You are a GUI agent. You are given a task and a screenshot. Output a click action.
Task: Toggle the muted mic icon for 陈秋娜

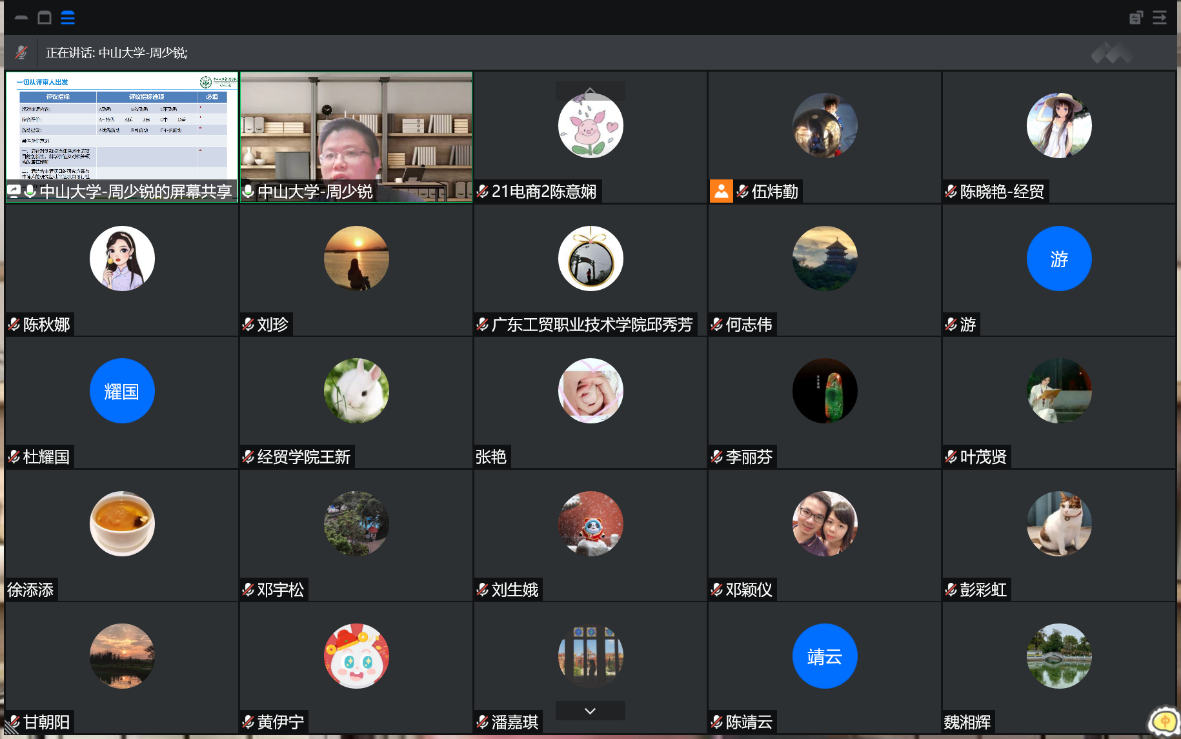(15, 324)
